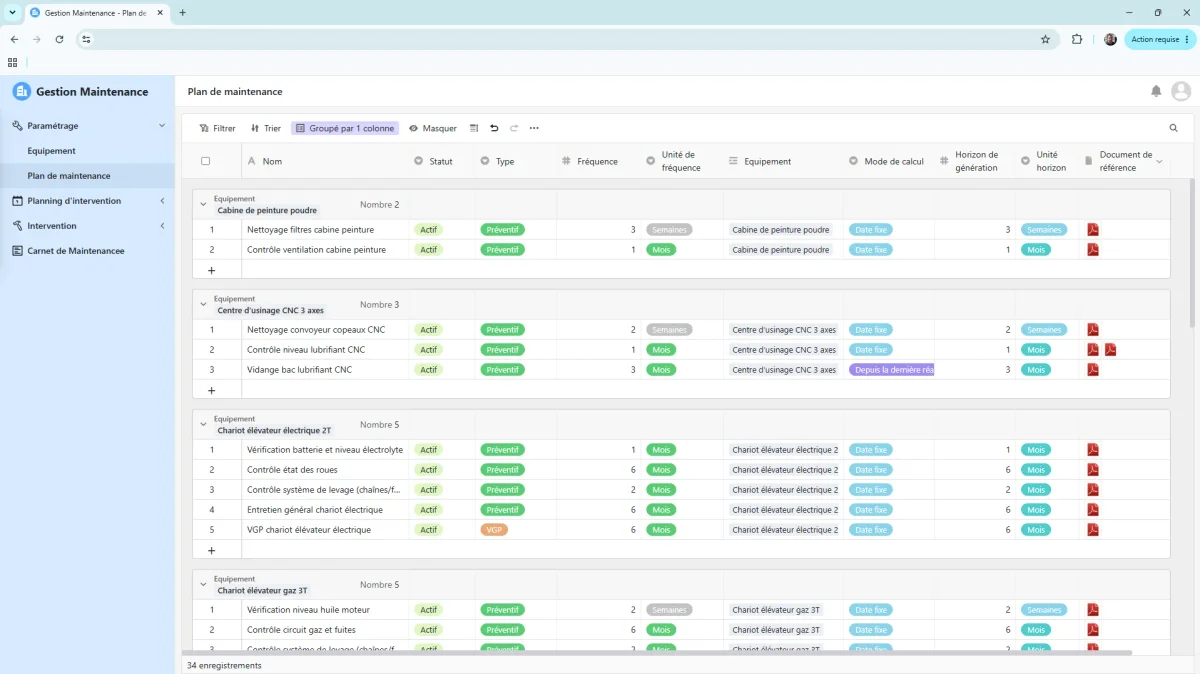Toggle Masquer hidden fields option

433,128
